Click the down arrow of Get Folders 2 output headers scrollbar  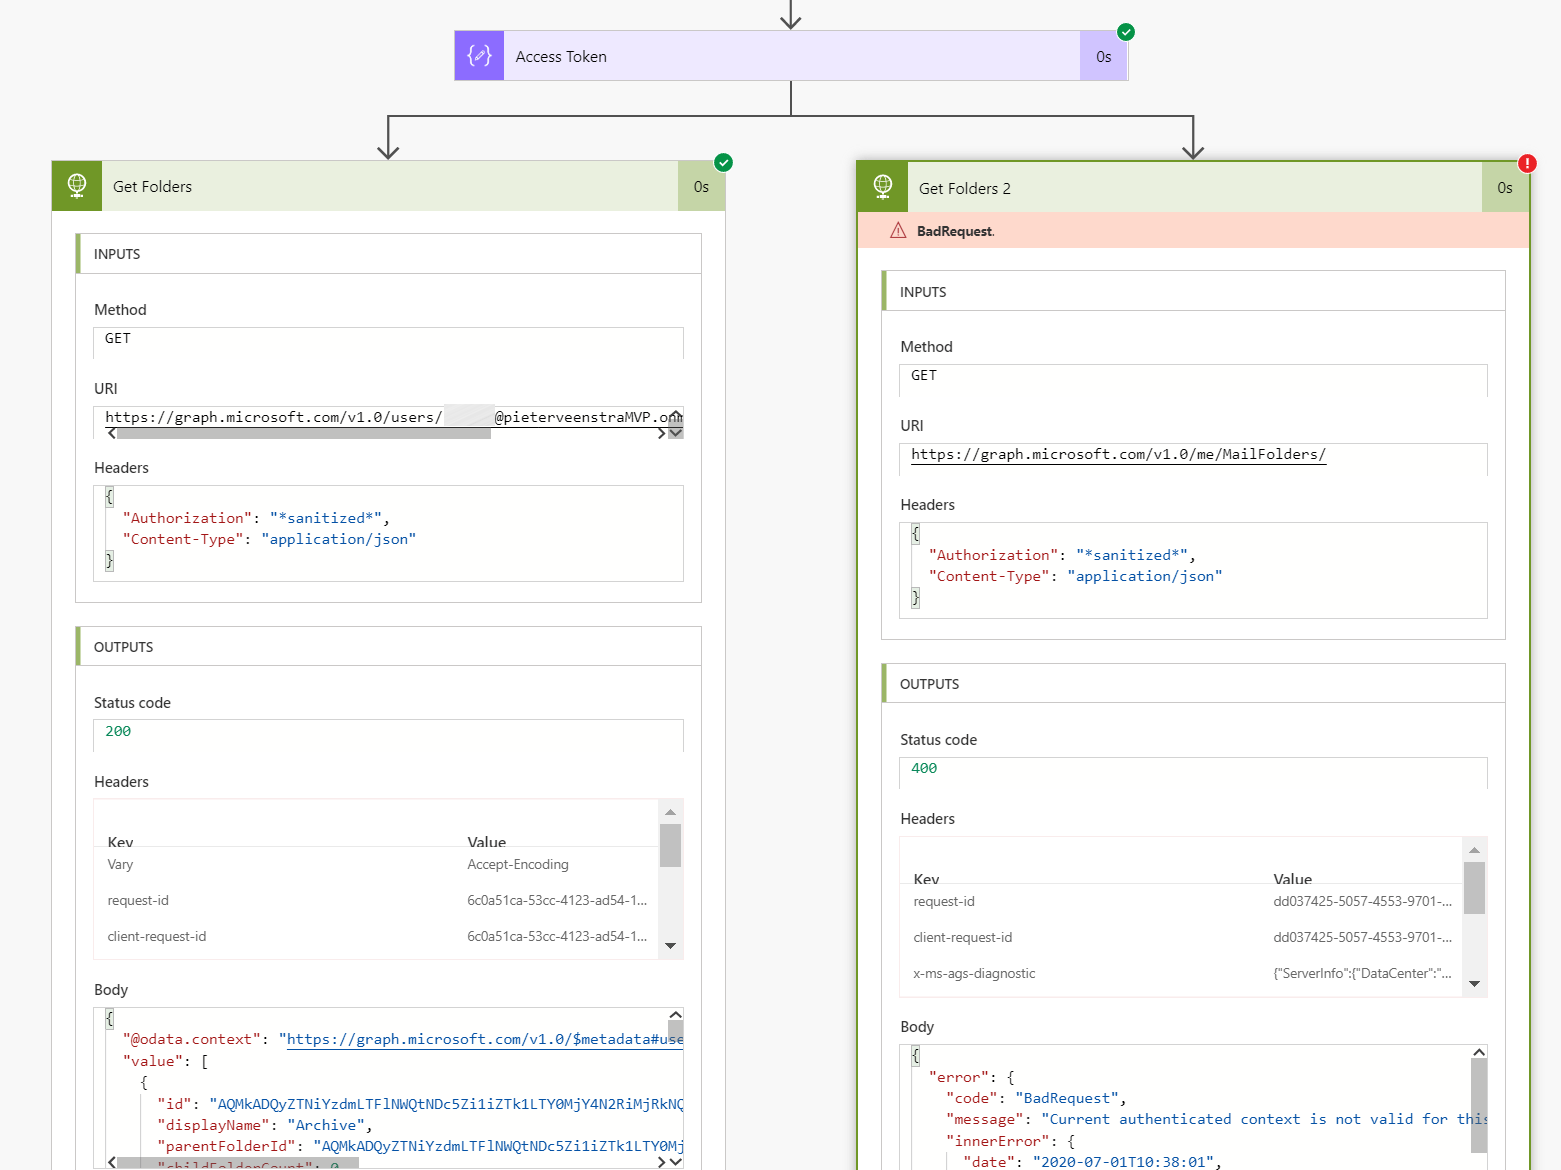[1474, 984]
